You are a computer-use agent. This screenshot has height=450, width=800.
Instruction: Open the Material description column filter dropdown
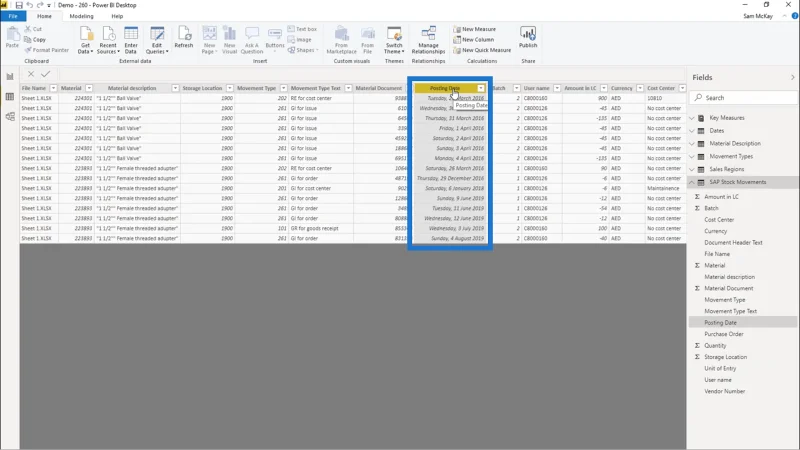[x=175, y=88]
